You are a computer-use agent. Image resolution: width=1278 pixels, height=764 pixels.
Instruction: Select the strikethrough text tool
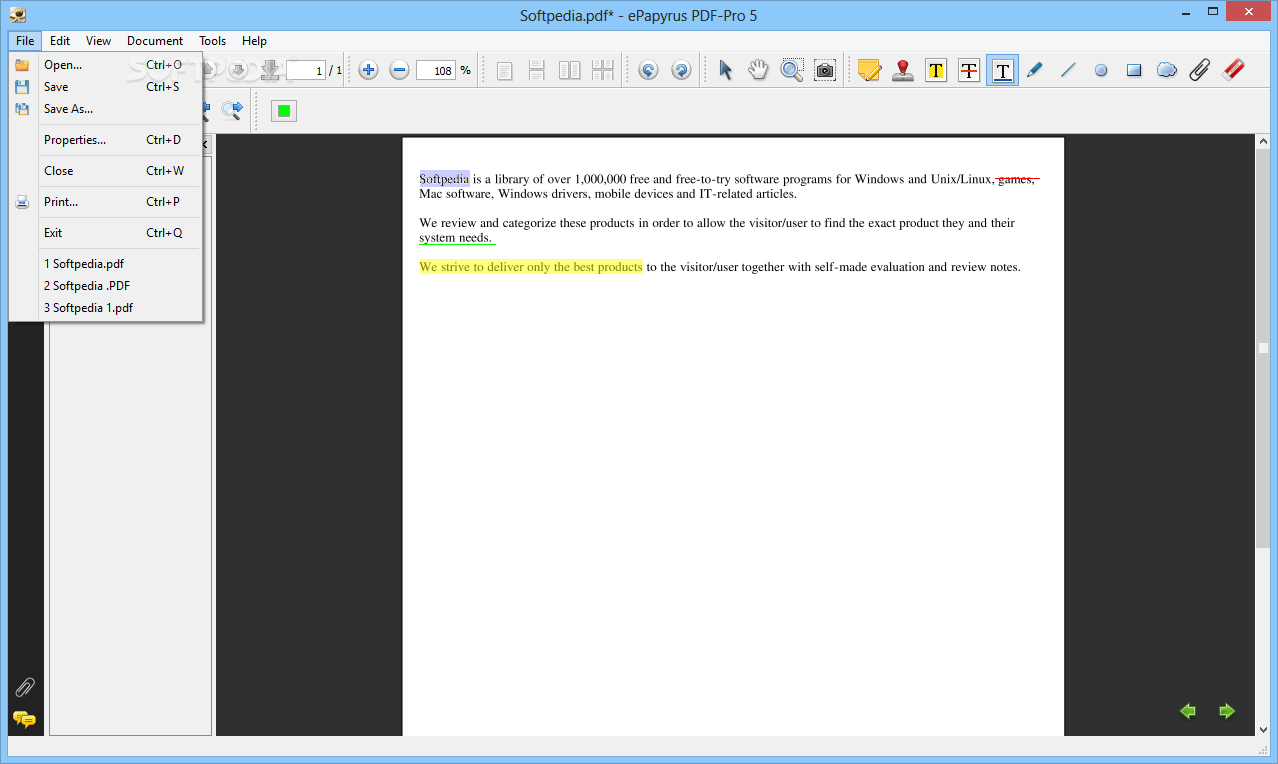tap(969, 70)
